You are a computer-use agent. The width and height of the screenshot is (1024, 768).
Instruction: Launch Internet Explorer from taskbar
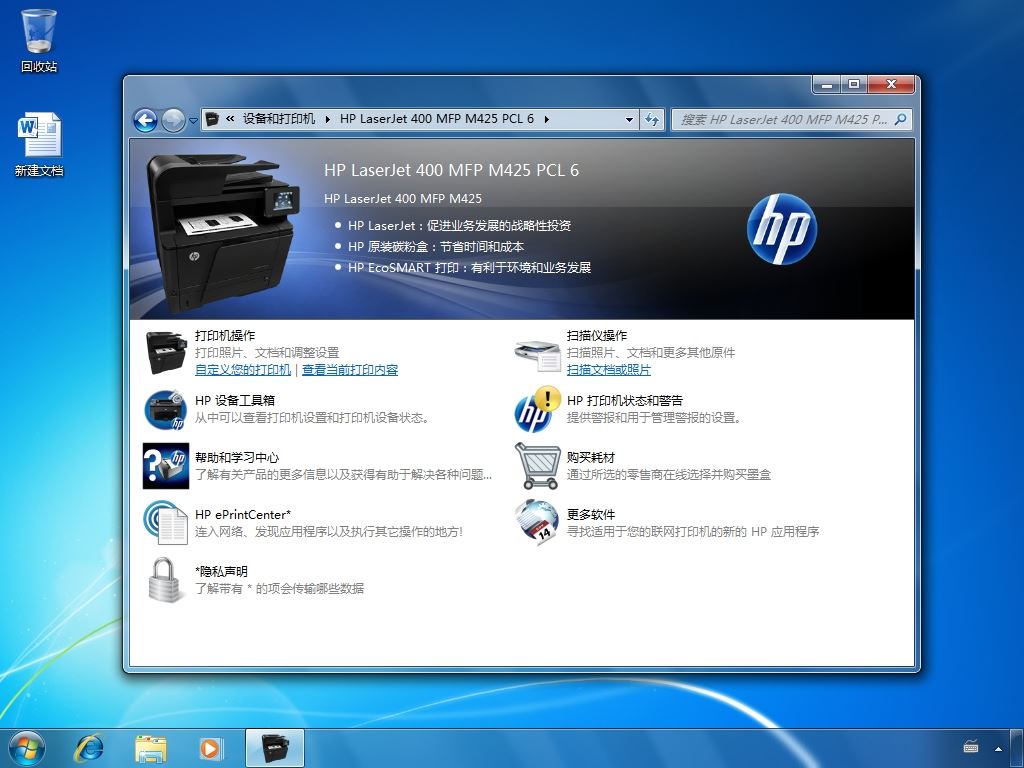coord(89,748)
